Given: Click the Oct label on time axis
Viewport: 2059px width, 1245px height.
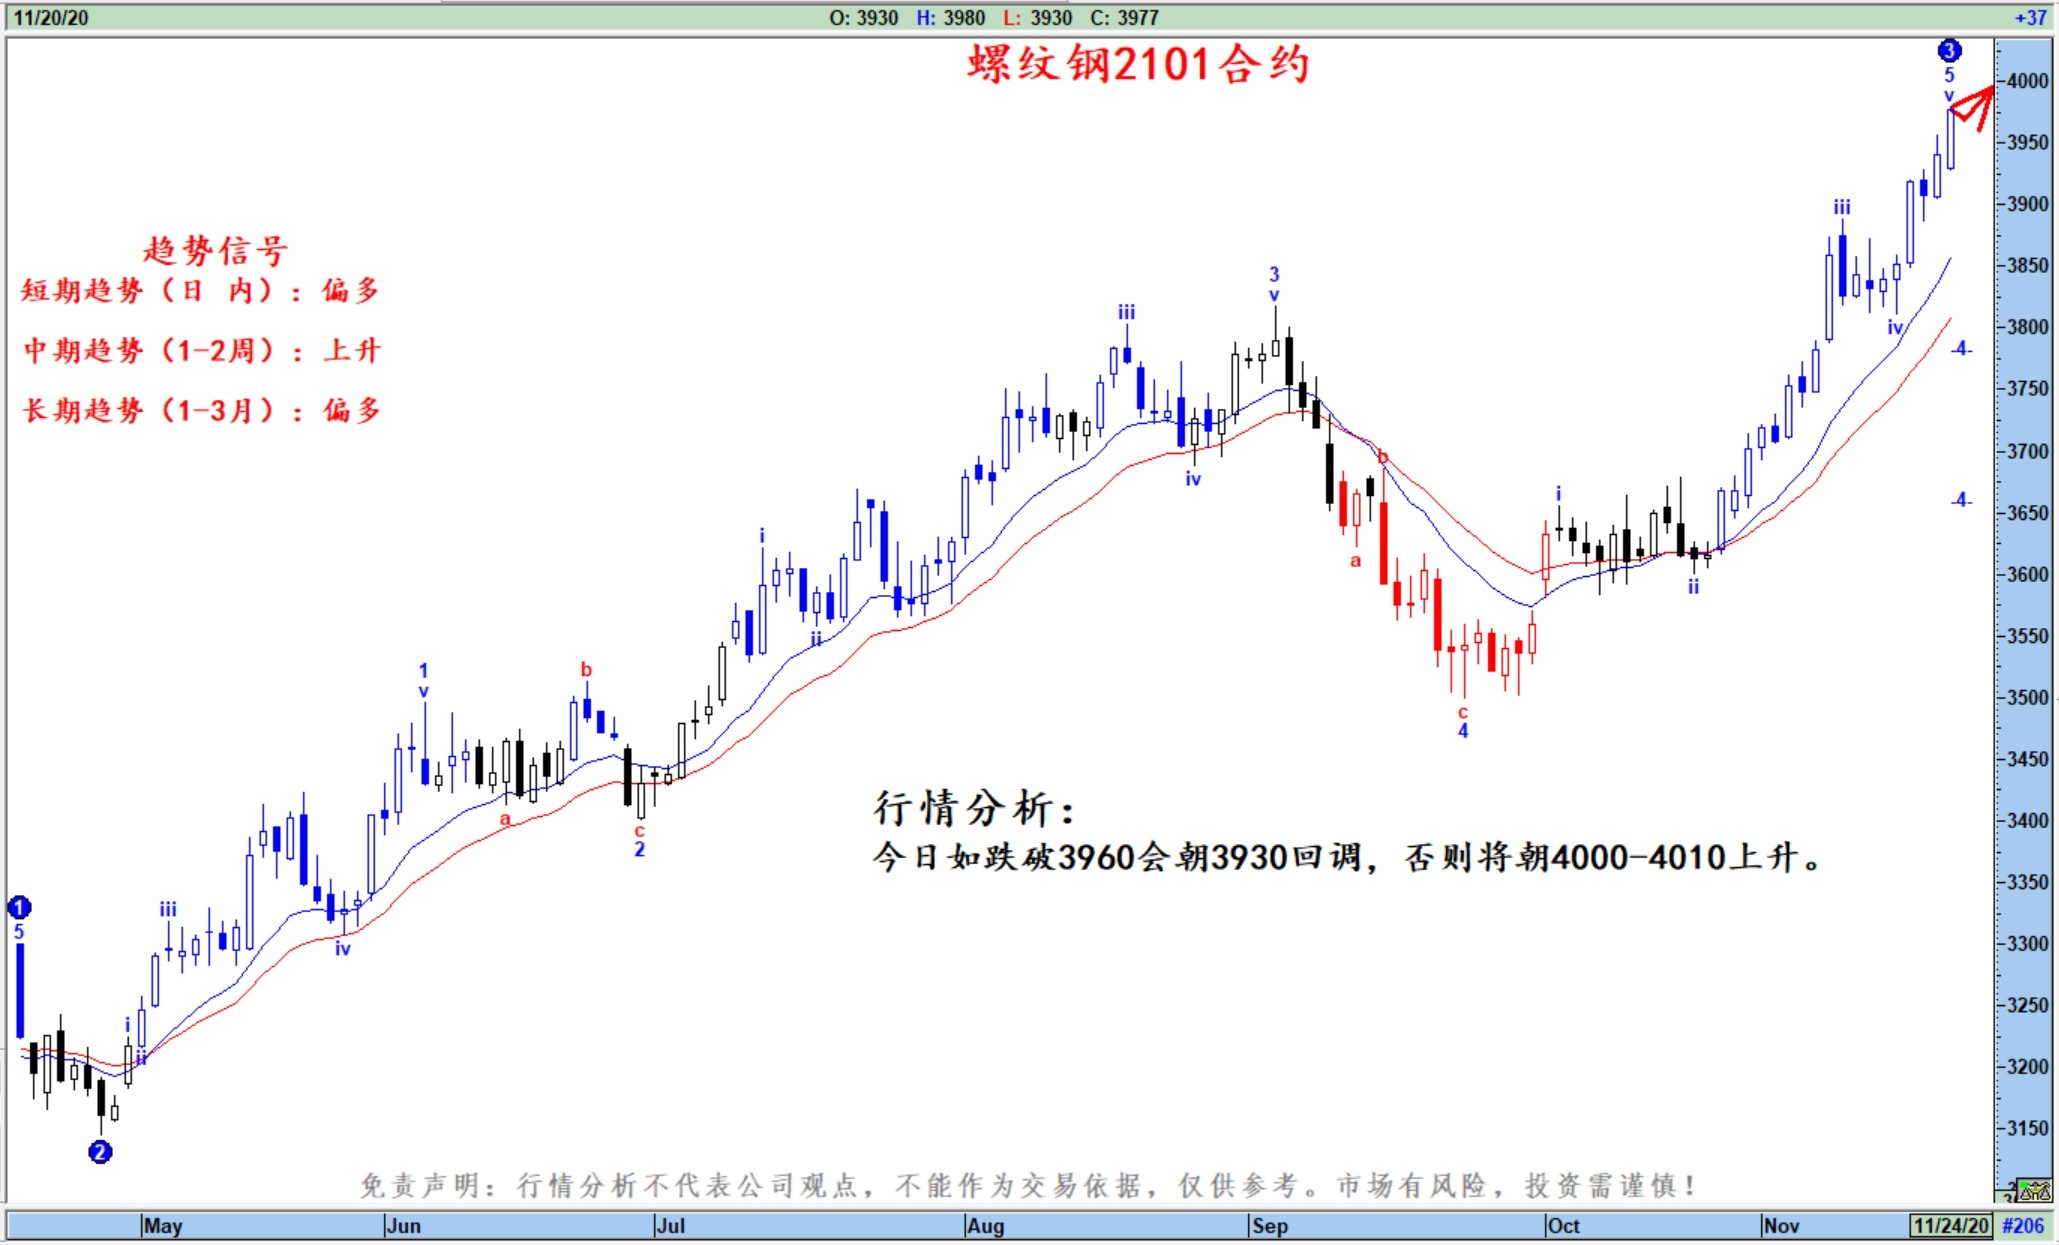Looking at the screenshot, I should click(x=1563, y=1225).
